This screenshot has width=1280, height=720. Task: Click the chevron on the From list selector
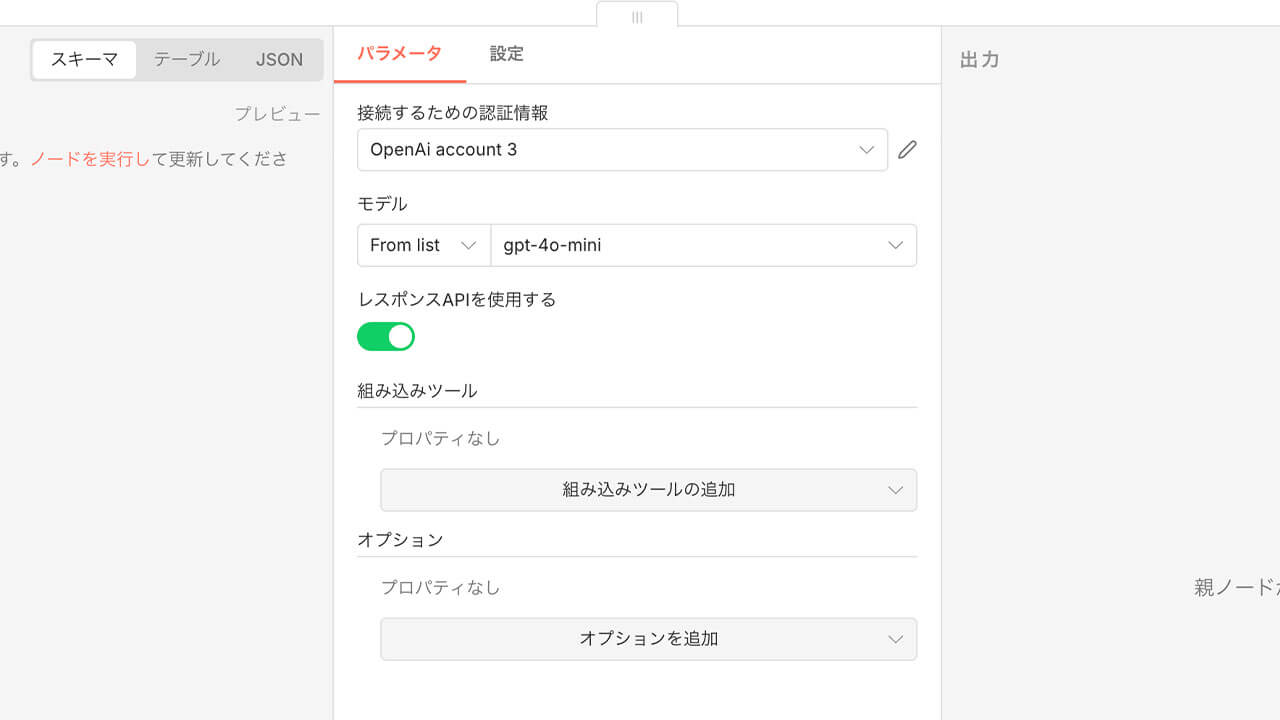pyautogui.click(x=466, y=245)
